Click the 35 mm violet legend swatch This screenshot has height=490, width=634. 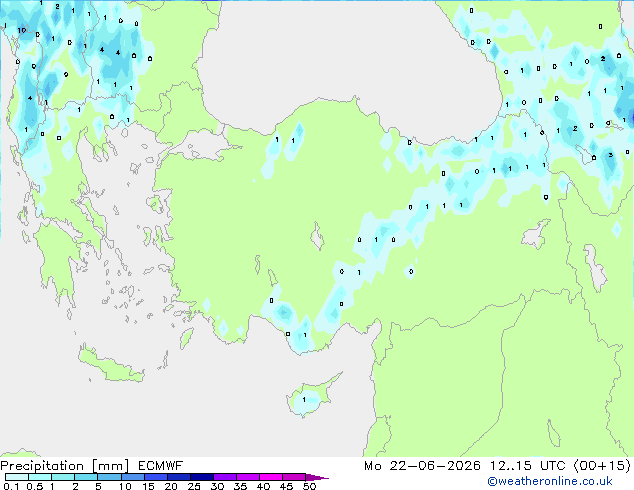[x=247, y=477]
